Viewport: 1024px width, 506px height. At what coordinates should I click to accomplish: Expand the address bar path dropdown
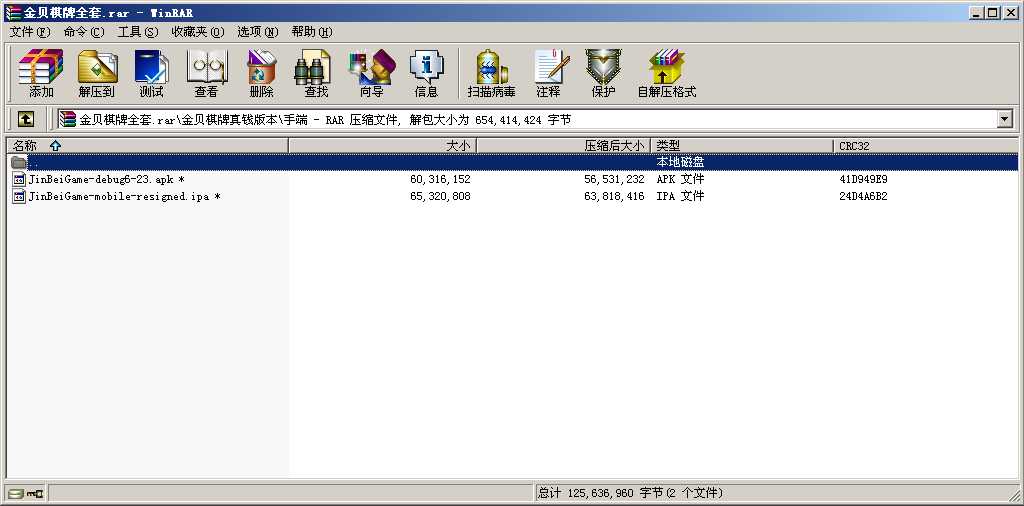[x=1004, y=119]
